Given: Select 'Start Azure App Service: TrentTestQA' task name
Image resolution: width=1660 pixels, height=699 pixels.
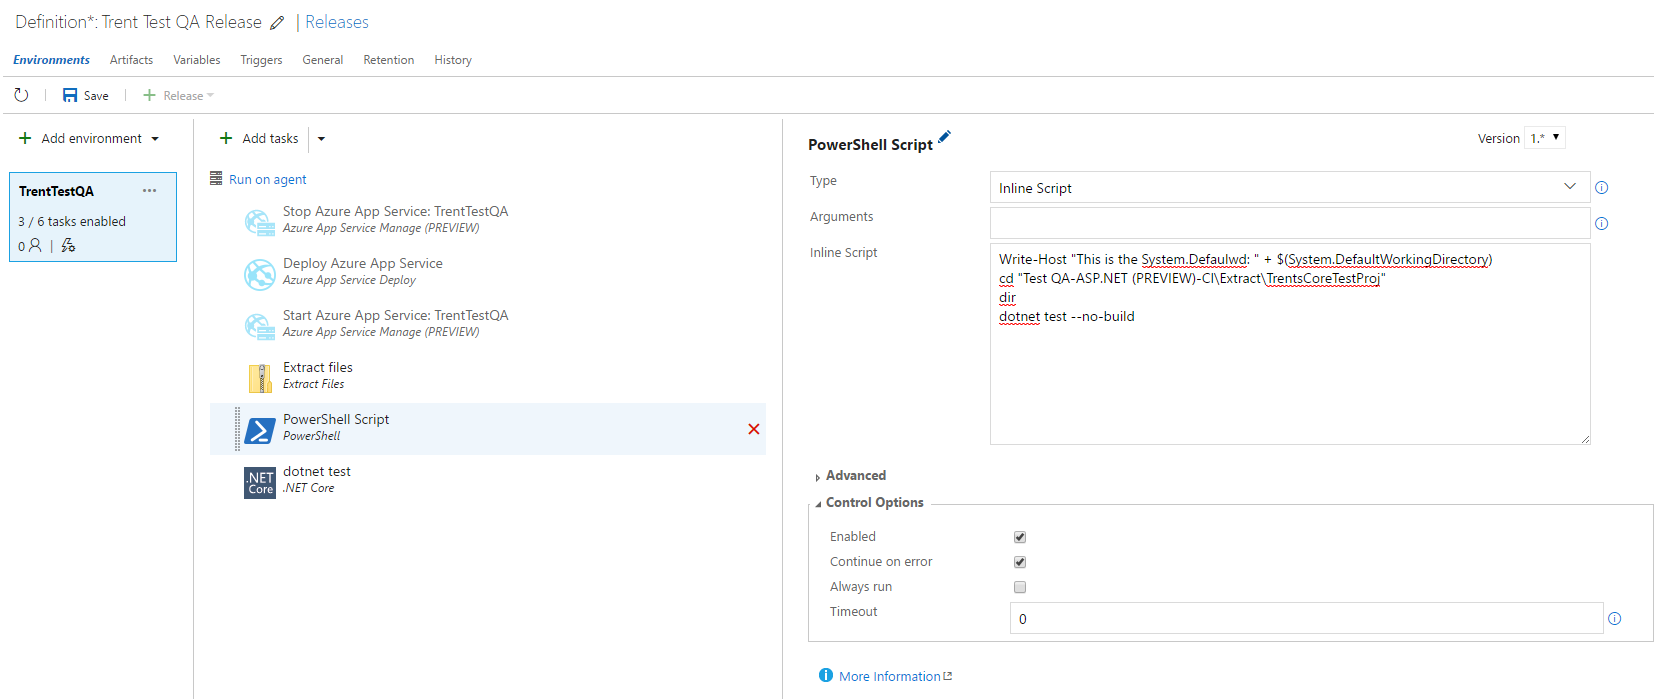Looking at the screenshot, I should click(395, 315).
